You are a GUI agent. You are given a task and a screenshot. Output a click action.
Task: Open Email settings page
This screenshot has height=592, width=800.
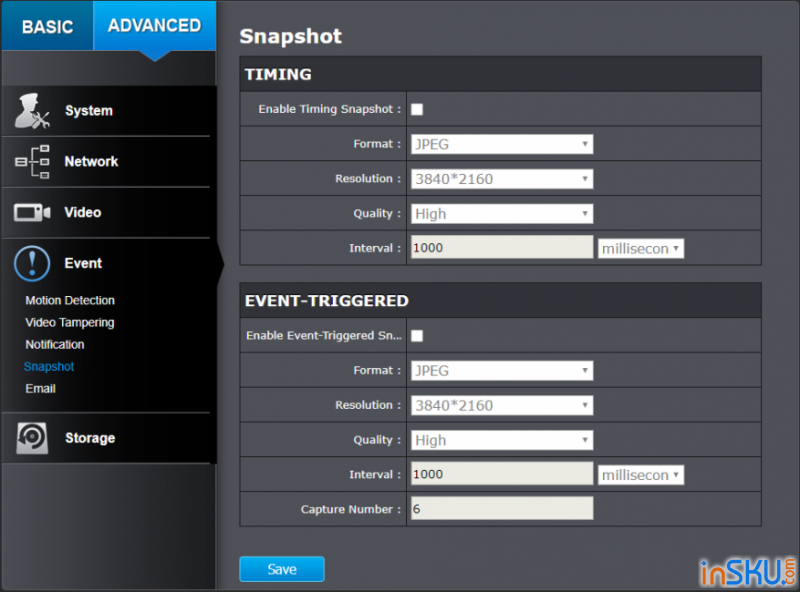[x=40, y=388]
